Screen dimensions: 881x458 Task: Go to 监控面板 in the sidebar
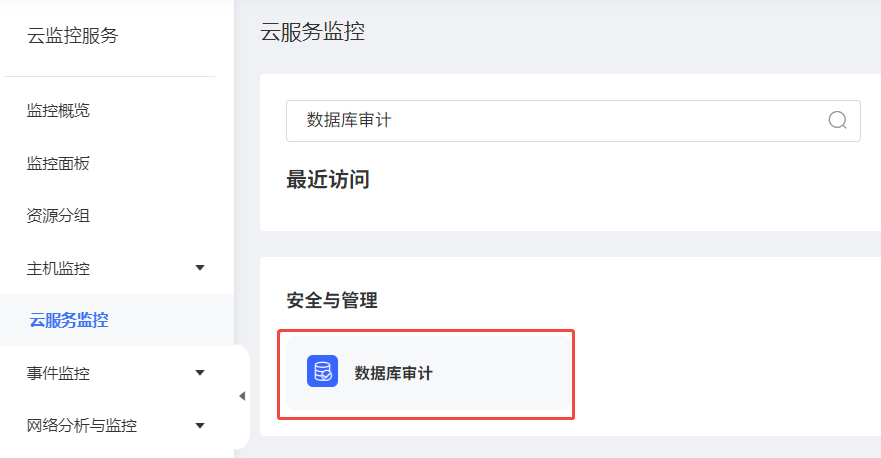pos(58,163)
